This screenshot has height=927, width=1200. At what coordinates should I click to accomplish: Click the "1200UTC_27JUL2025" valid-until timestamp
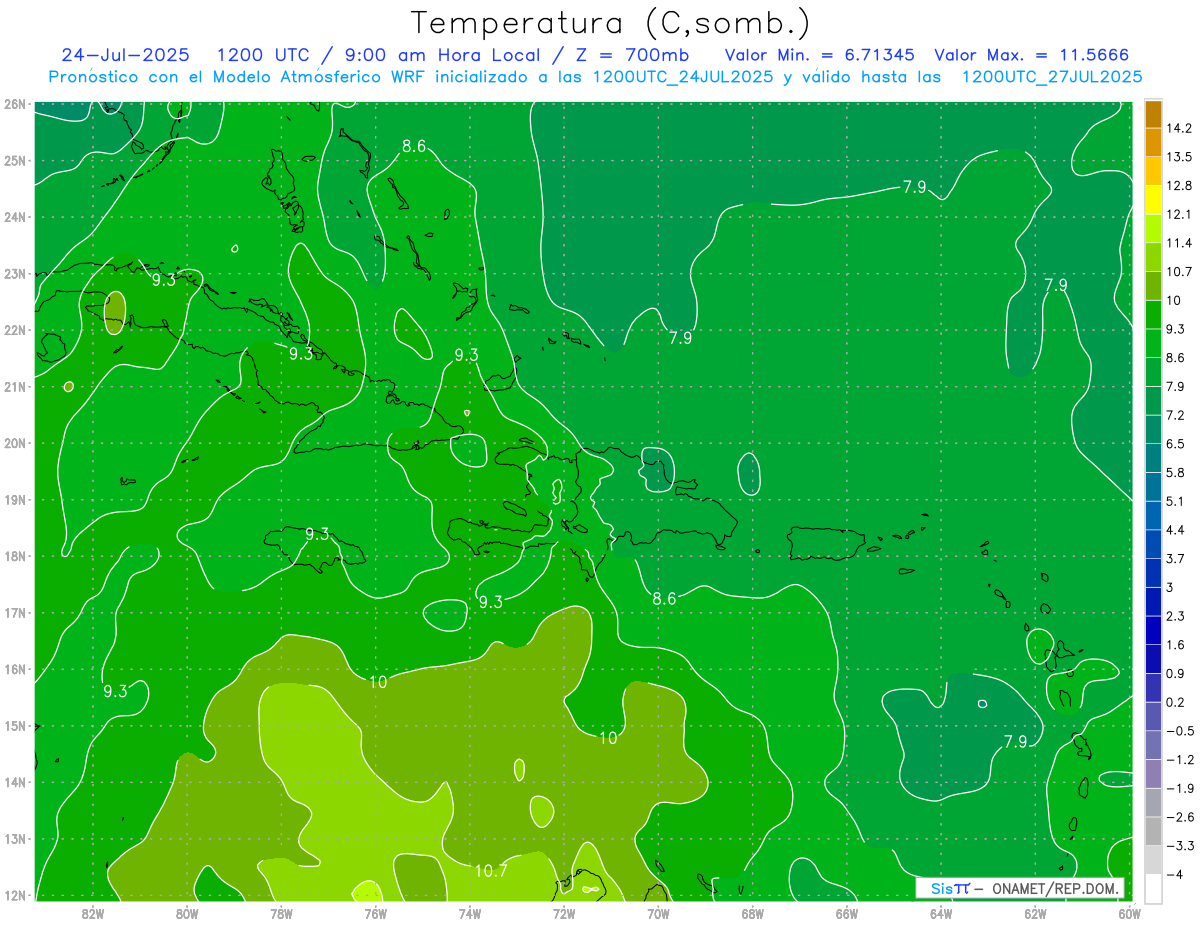tap(1052, 77)
